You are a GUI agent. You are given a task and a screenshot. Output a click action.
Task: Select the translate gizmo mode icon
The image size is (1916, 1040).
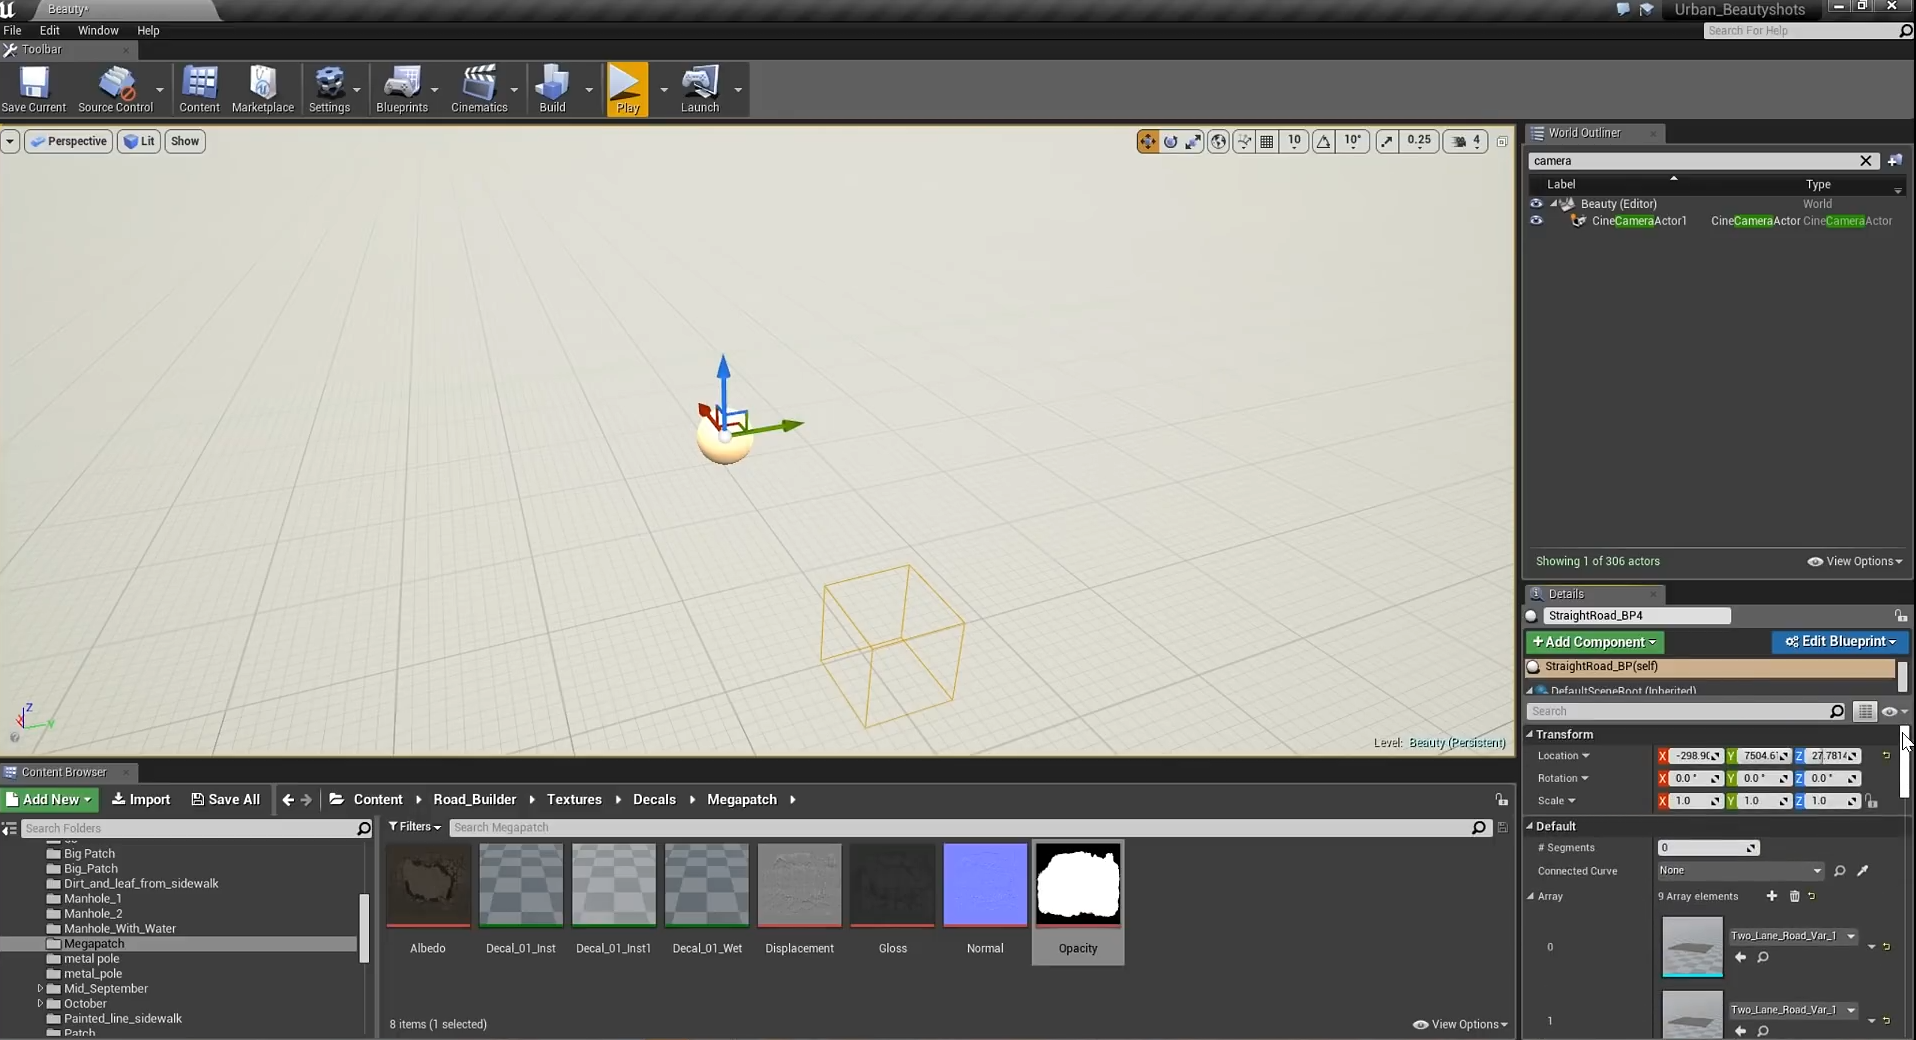tap(1147, 142)
